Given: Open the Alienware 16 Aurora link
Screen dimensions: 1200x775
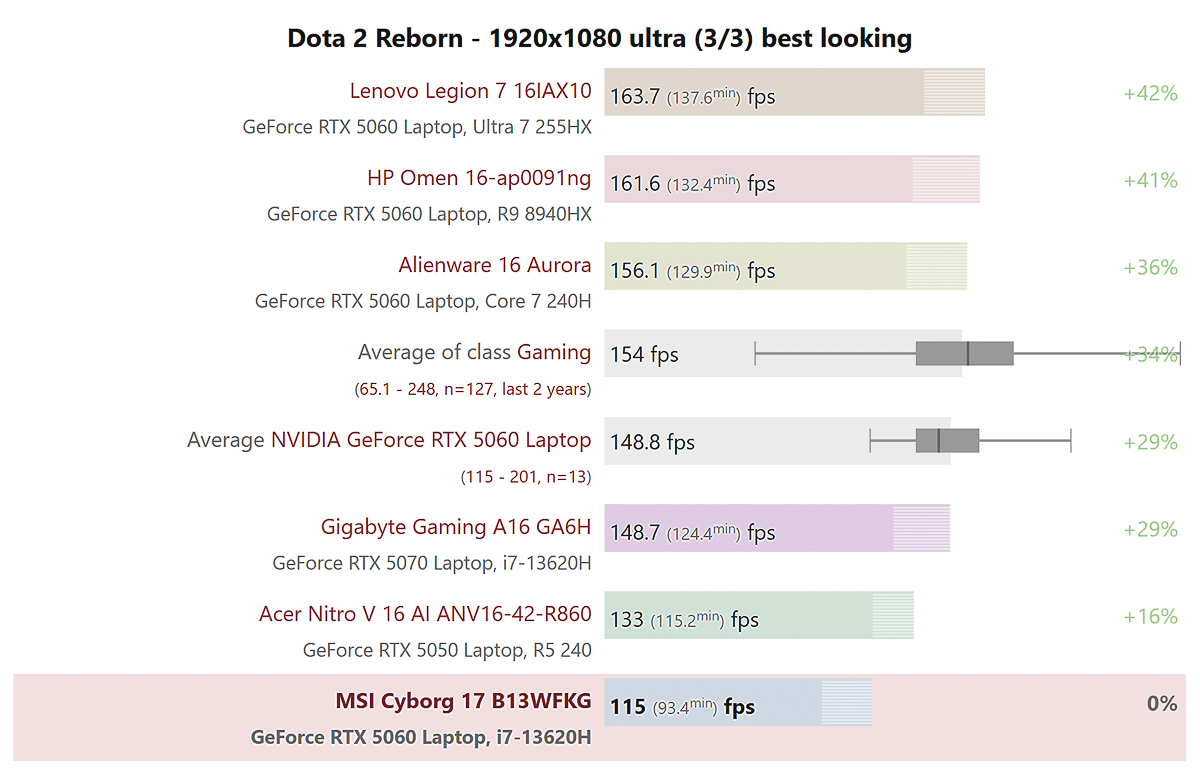Looking at the screenshot, I should (495, 265).
